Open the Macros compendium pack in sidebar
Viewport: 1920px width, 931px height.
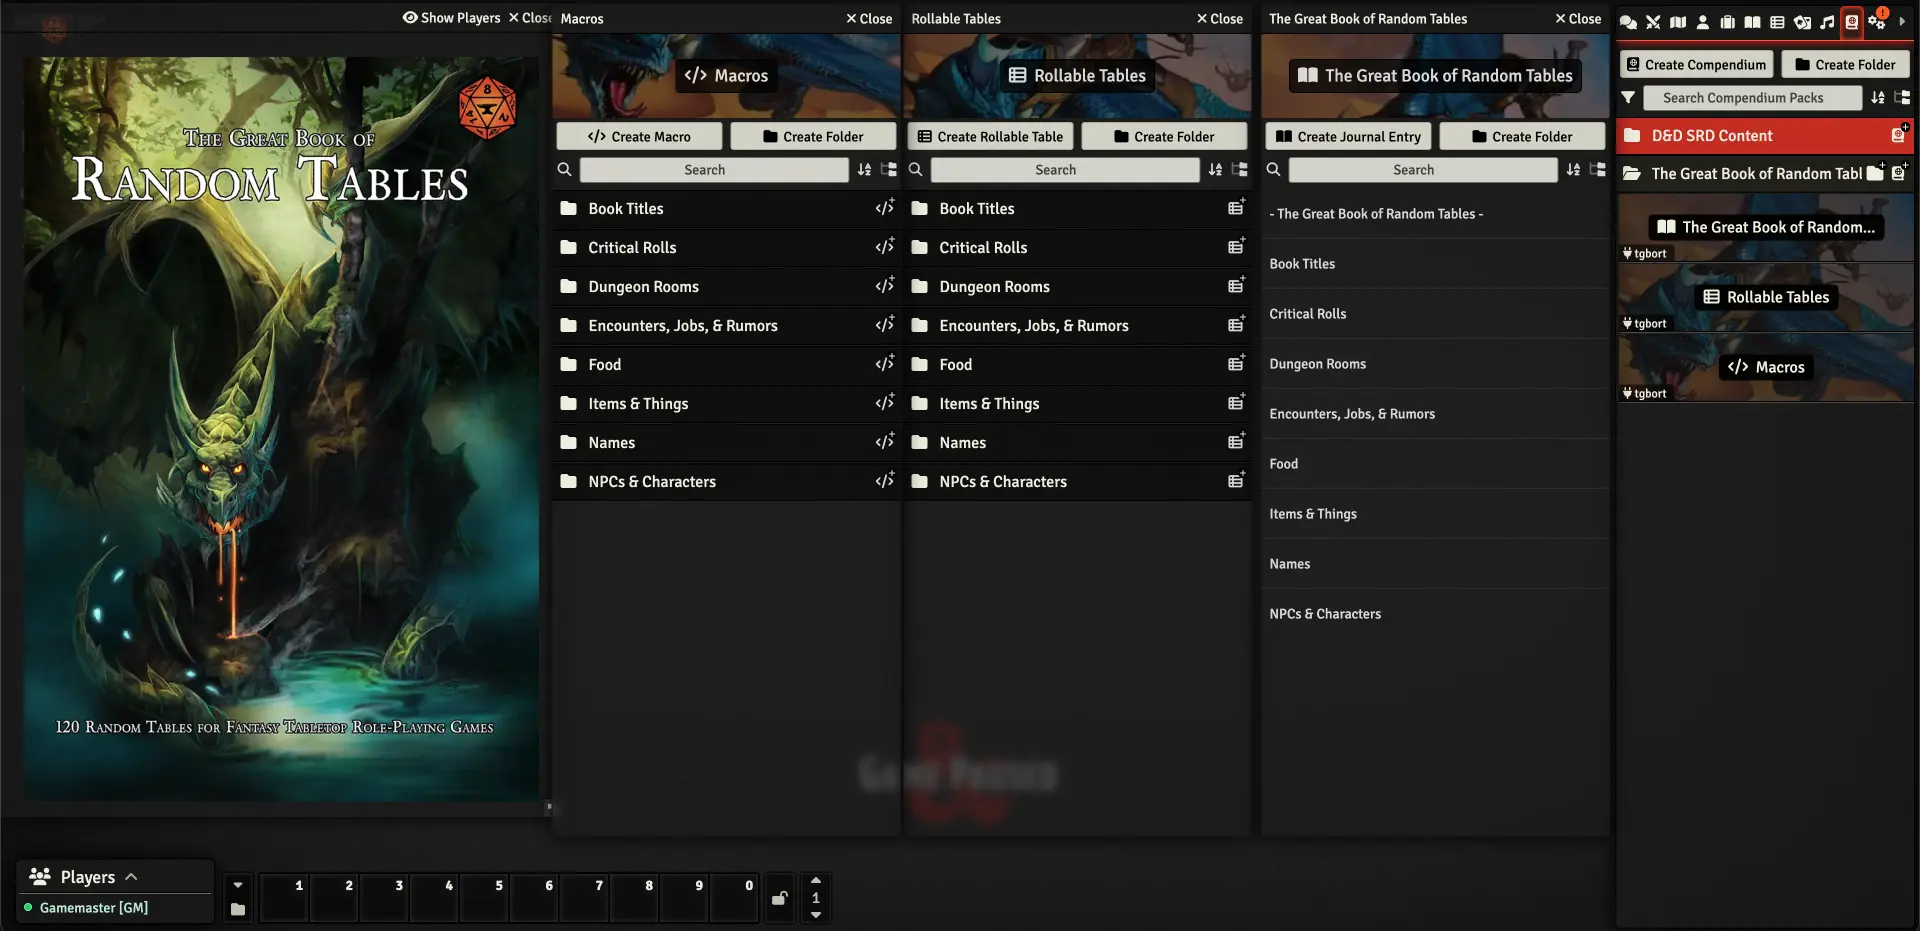(1765, 367)
